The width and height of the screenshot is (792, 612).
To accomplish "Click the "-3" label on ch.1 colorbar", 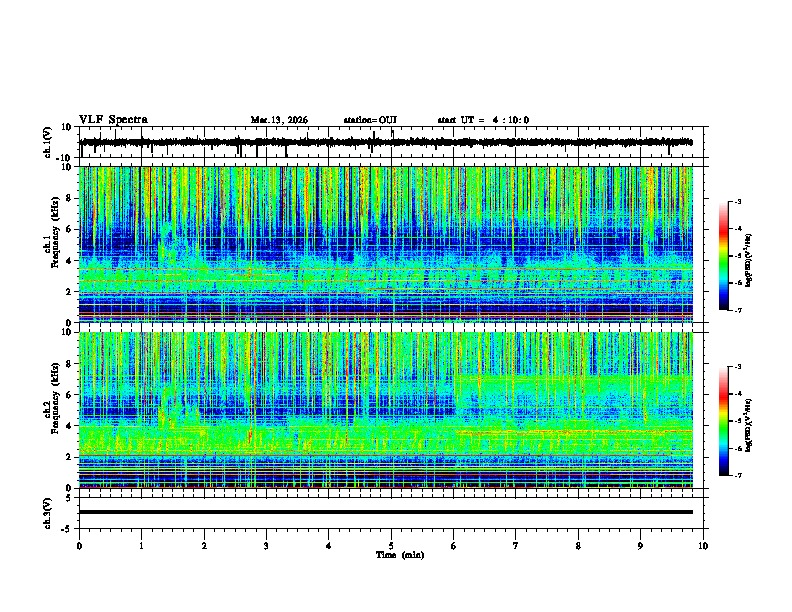I will [737, 201].
